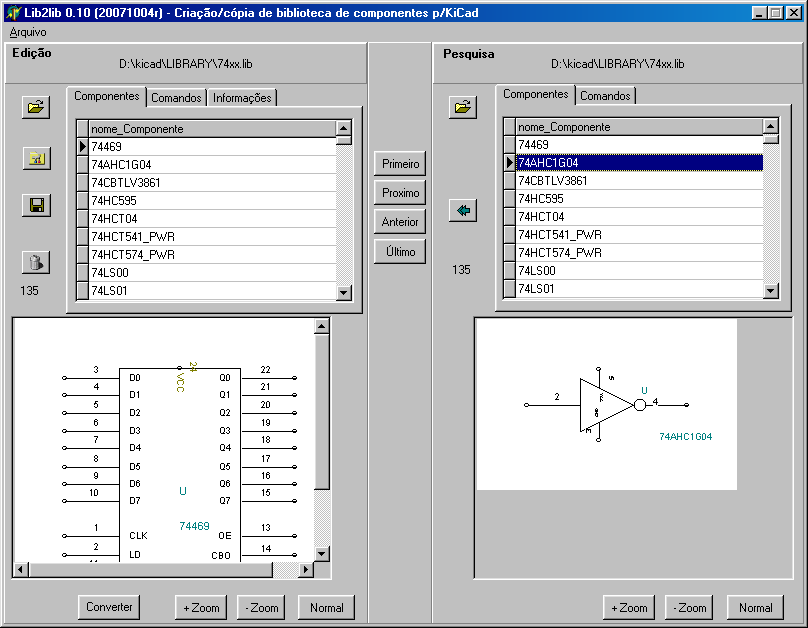Select 74AHC1G04 in Edição list
808x628 pixels.
point(212,165)
